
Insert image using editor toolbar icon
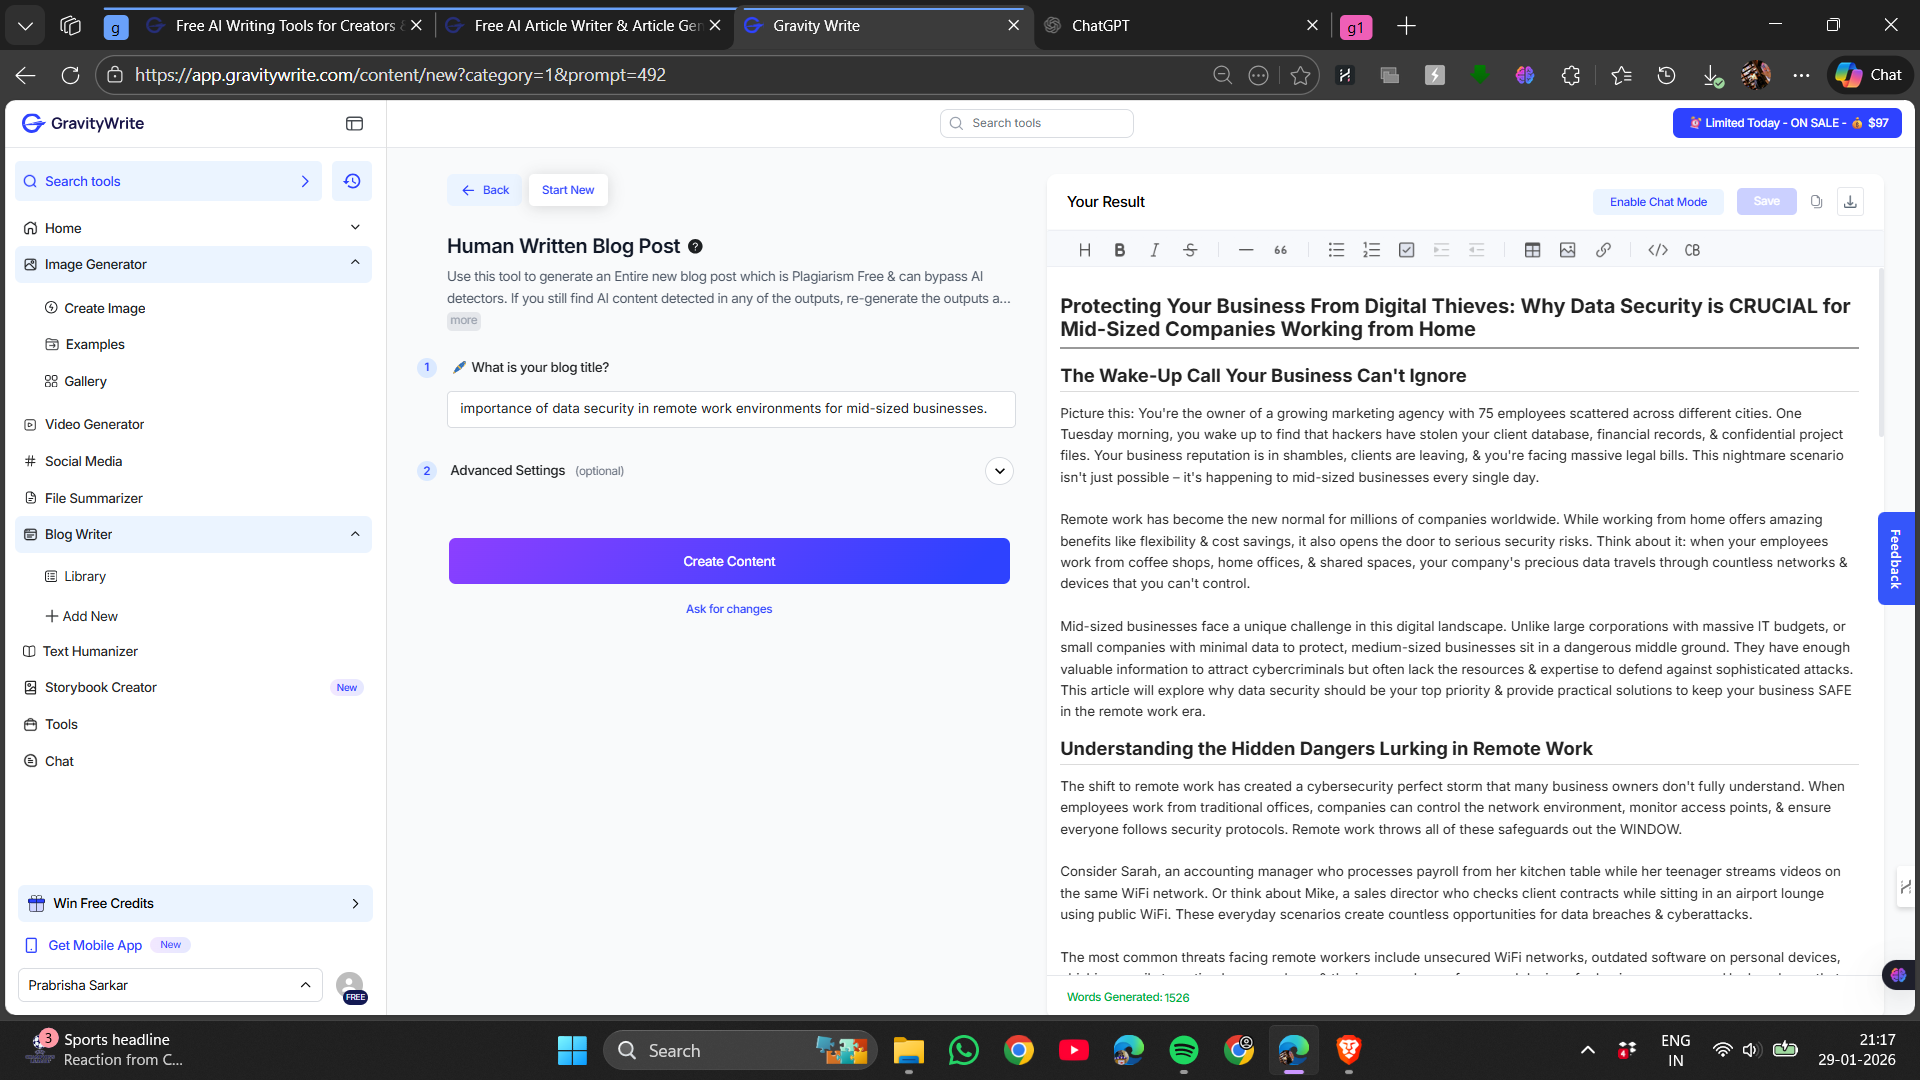pos(1567,250)
